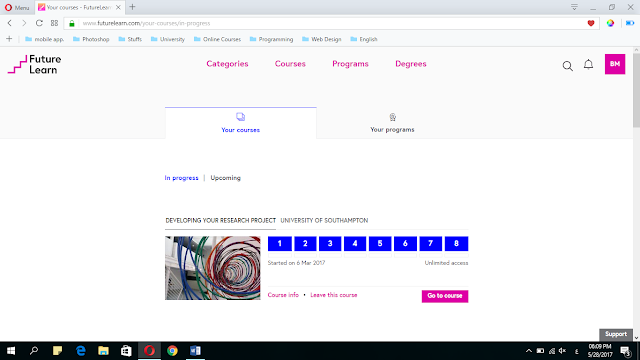Screen dimensions: 640x360
Task: Close the Your courses browser tab
Action: 118,7
